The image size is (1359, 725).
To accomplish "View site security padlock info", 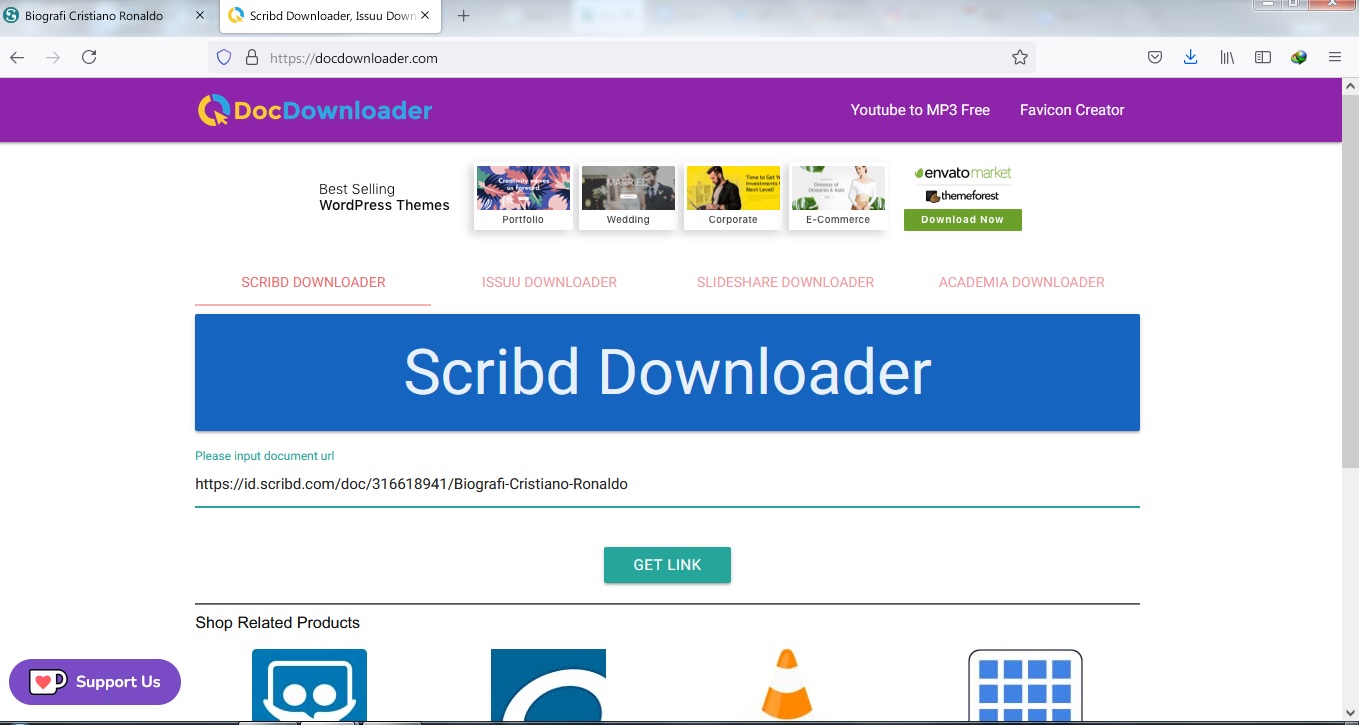I will point(251,58).
